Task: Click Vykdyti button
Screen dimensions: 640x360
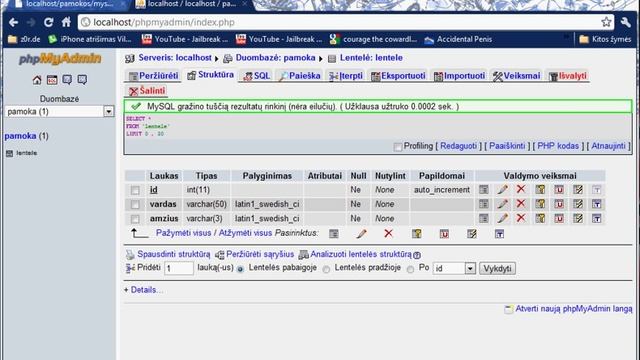Action: (497, 268)
